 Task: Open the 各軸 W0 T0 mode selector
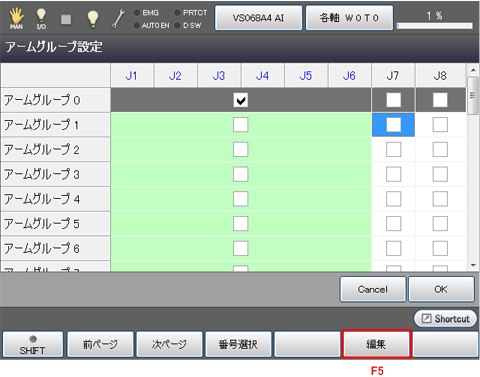click(349, 18)
